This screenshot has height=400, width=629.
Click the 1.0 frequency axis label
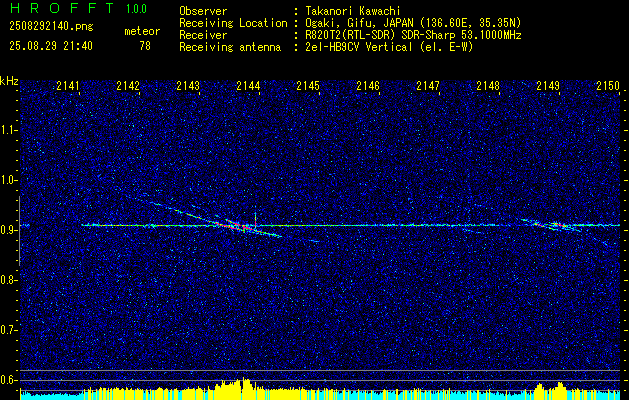point(9,180)
